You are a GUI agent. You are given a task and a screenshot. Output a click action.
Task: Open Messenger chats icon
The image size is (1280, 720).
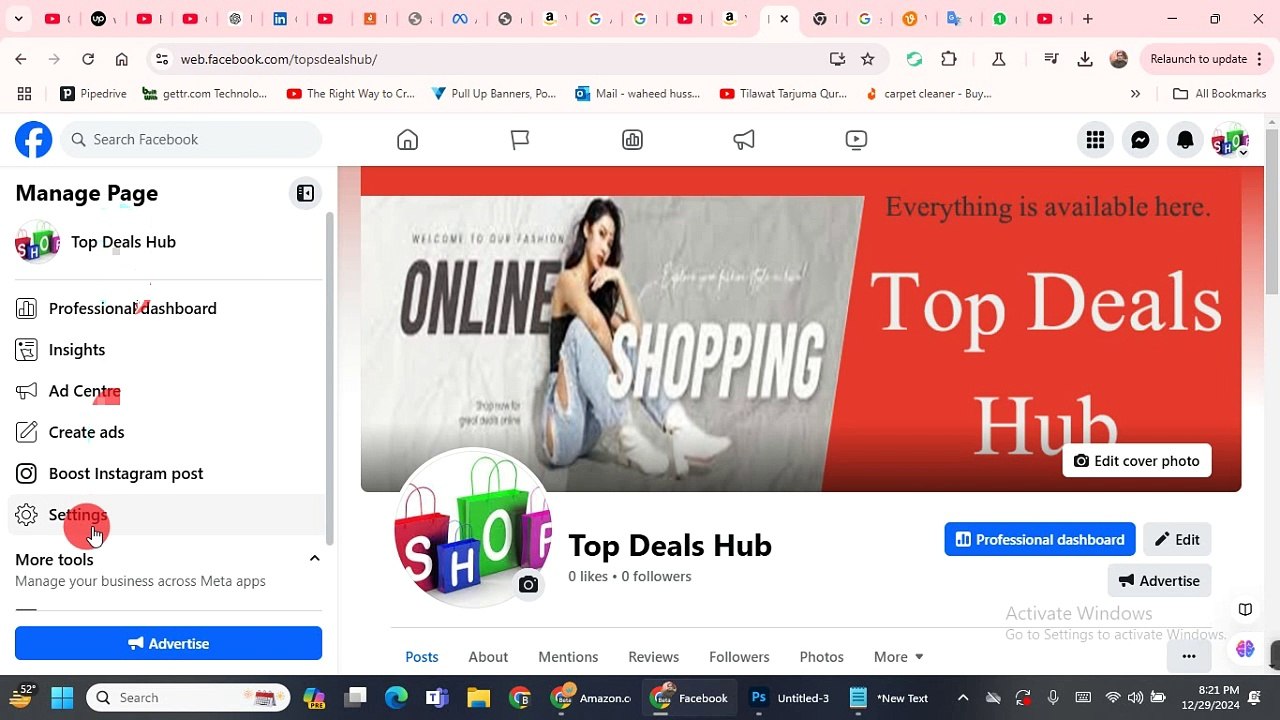(1140, 140)
